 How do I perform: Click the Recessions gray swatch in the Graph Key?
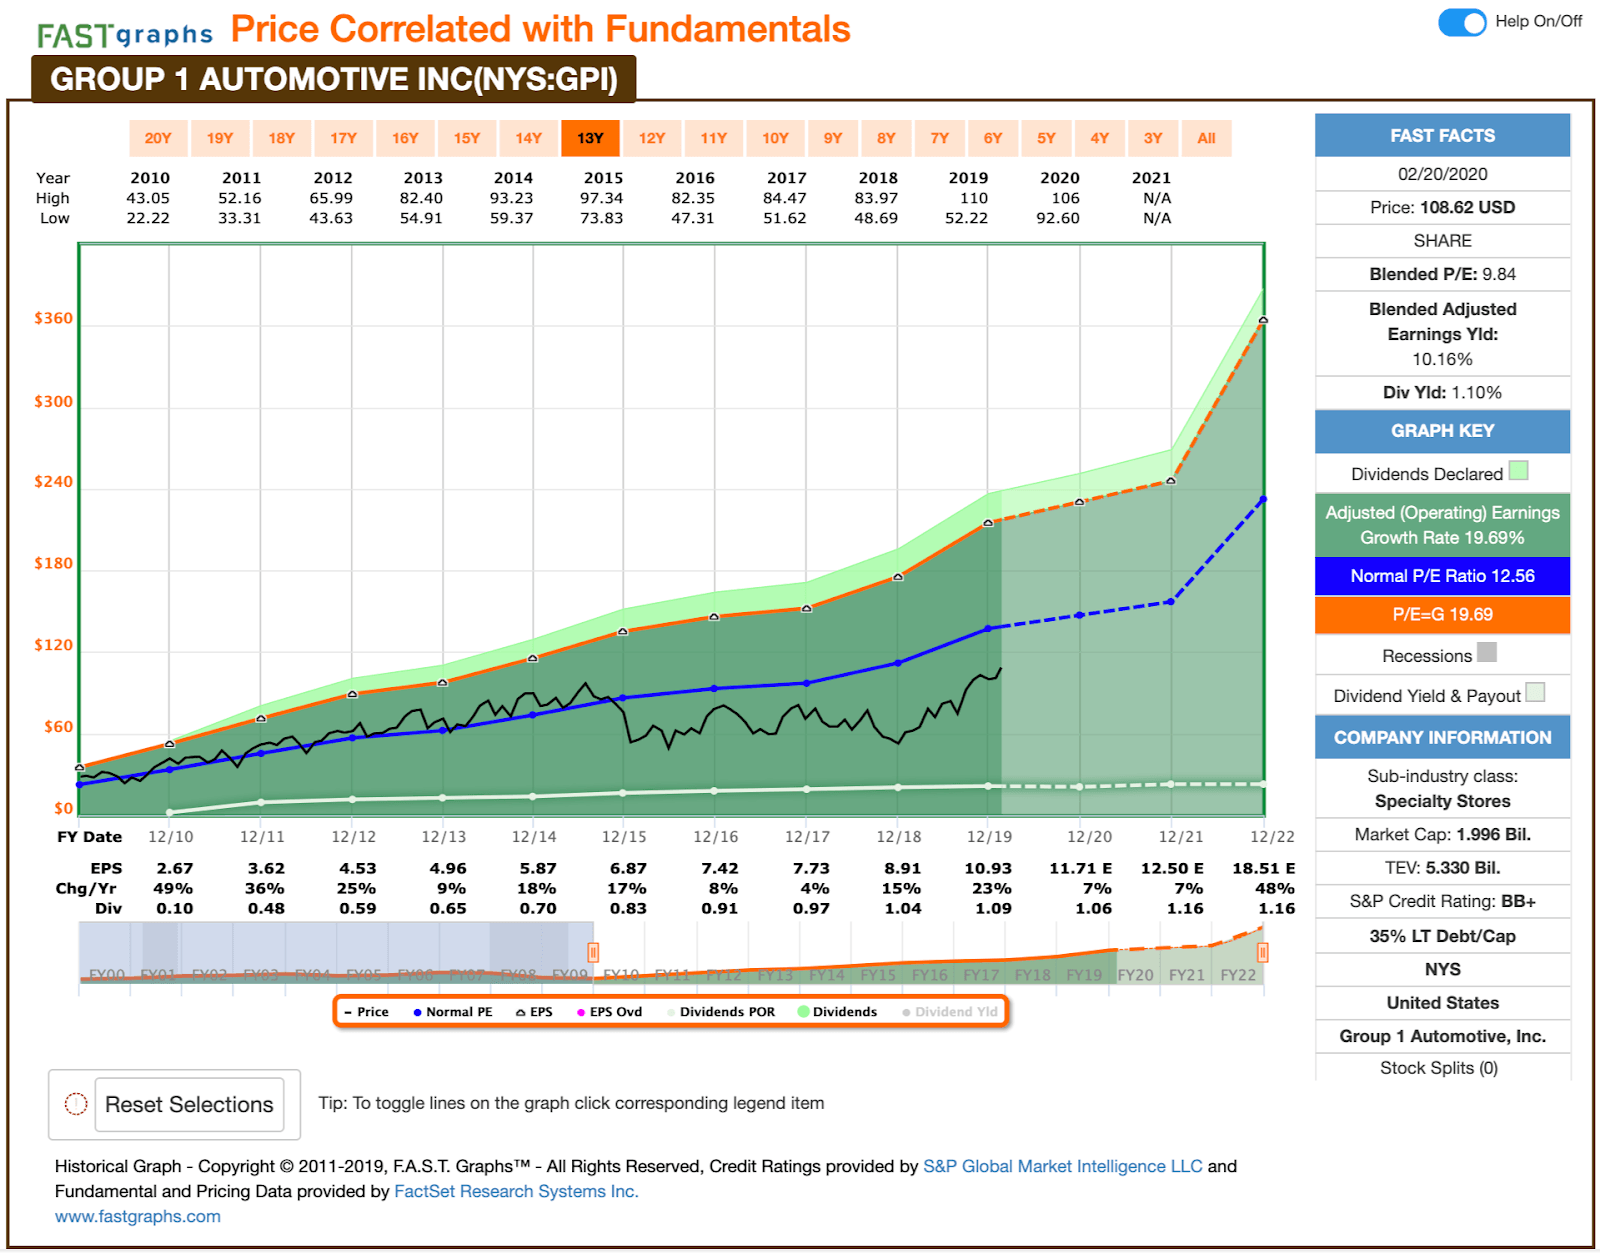click(x=1487, y=652)
